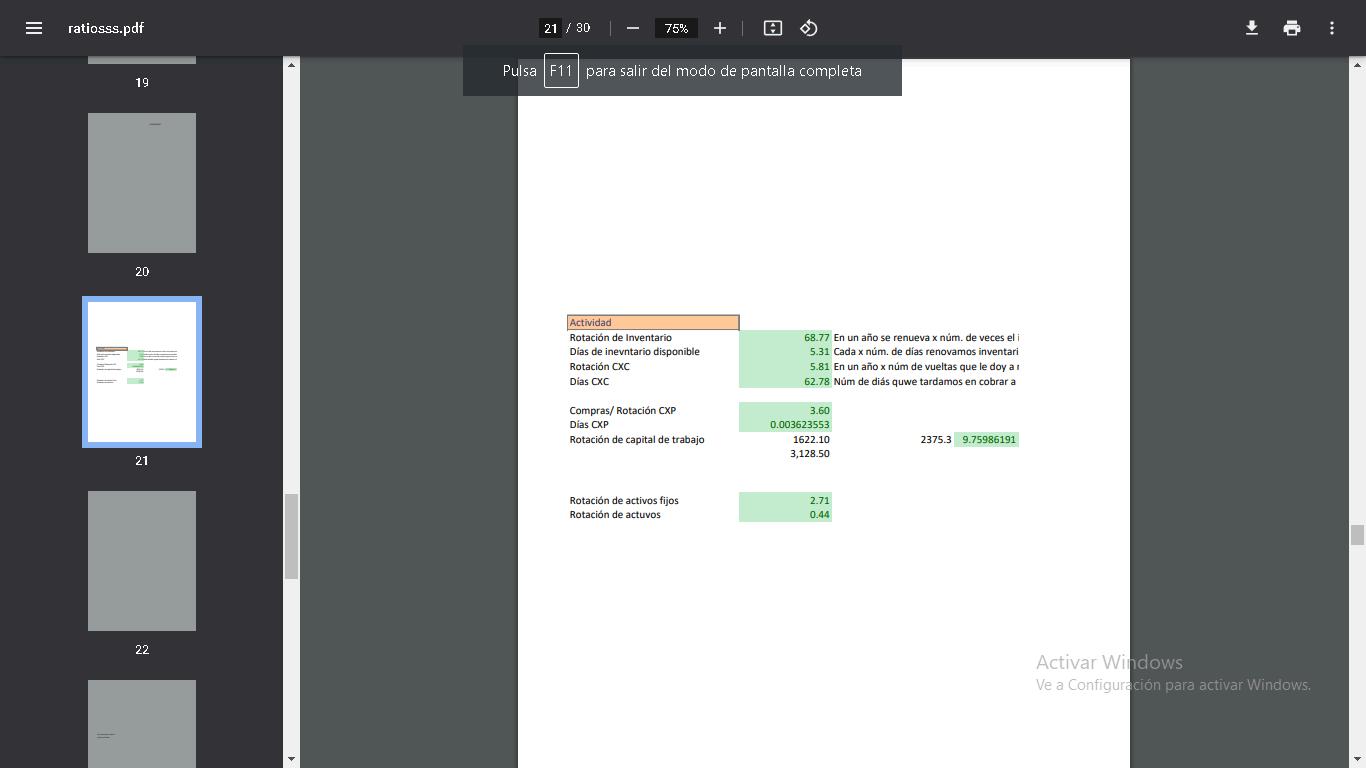Zoom in with the plus button
The width and height of the screenshot is (1366, 768).
[x=720, y=28]
